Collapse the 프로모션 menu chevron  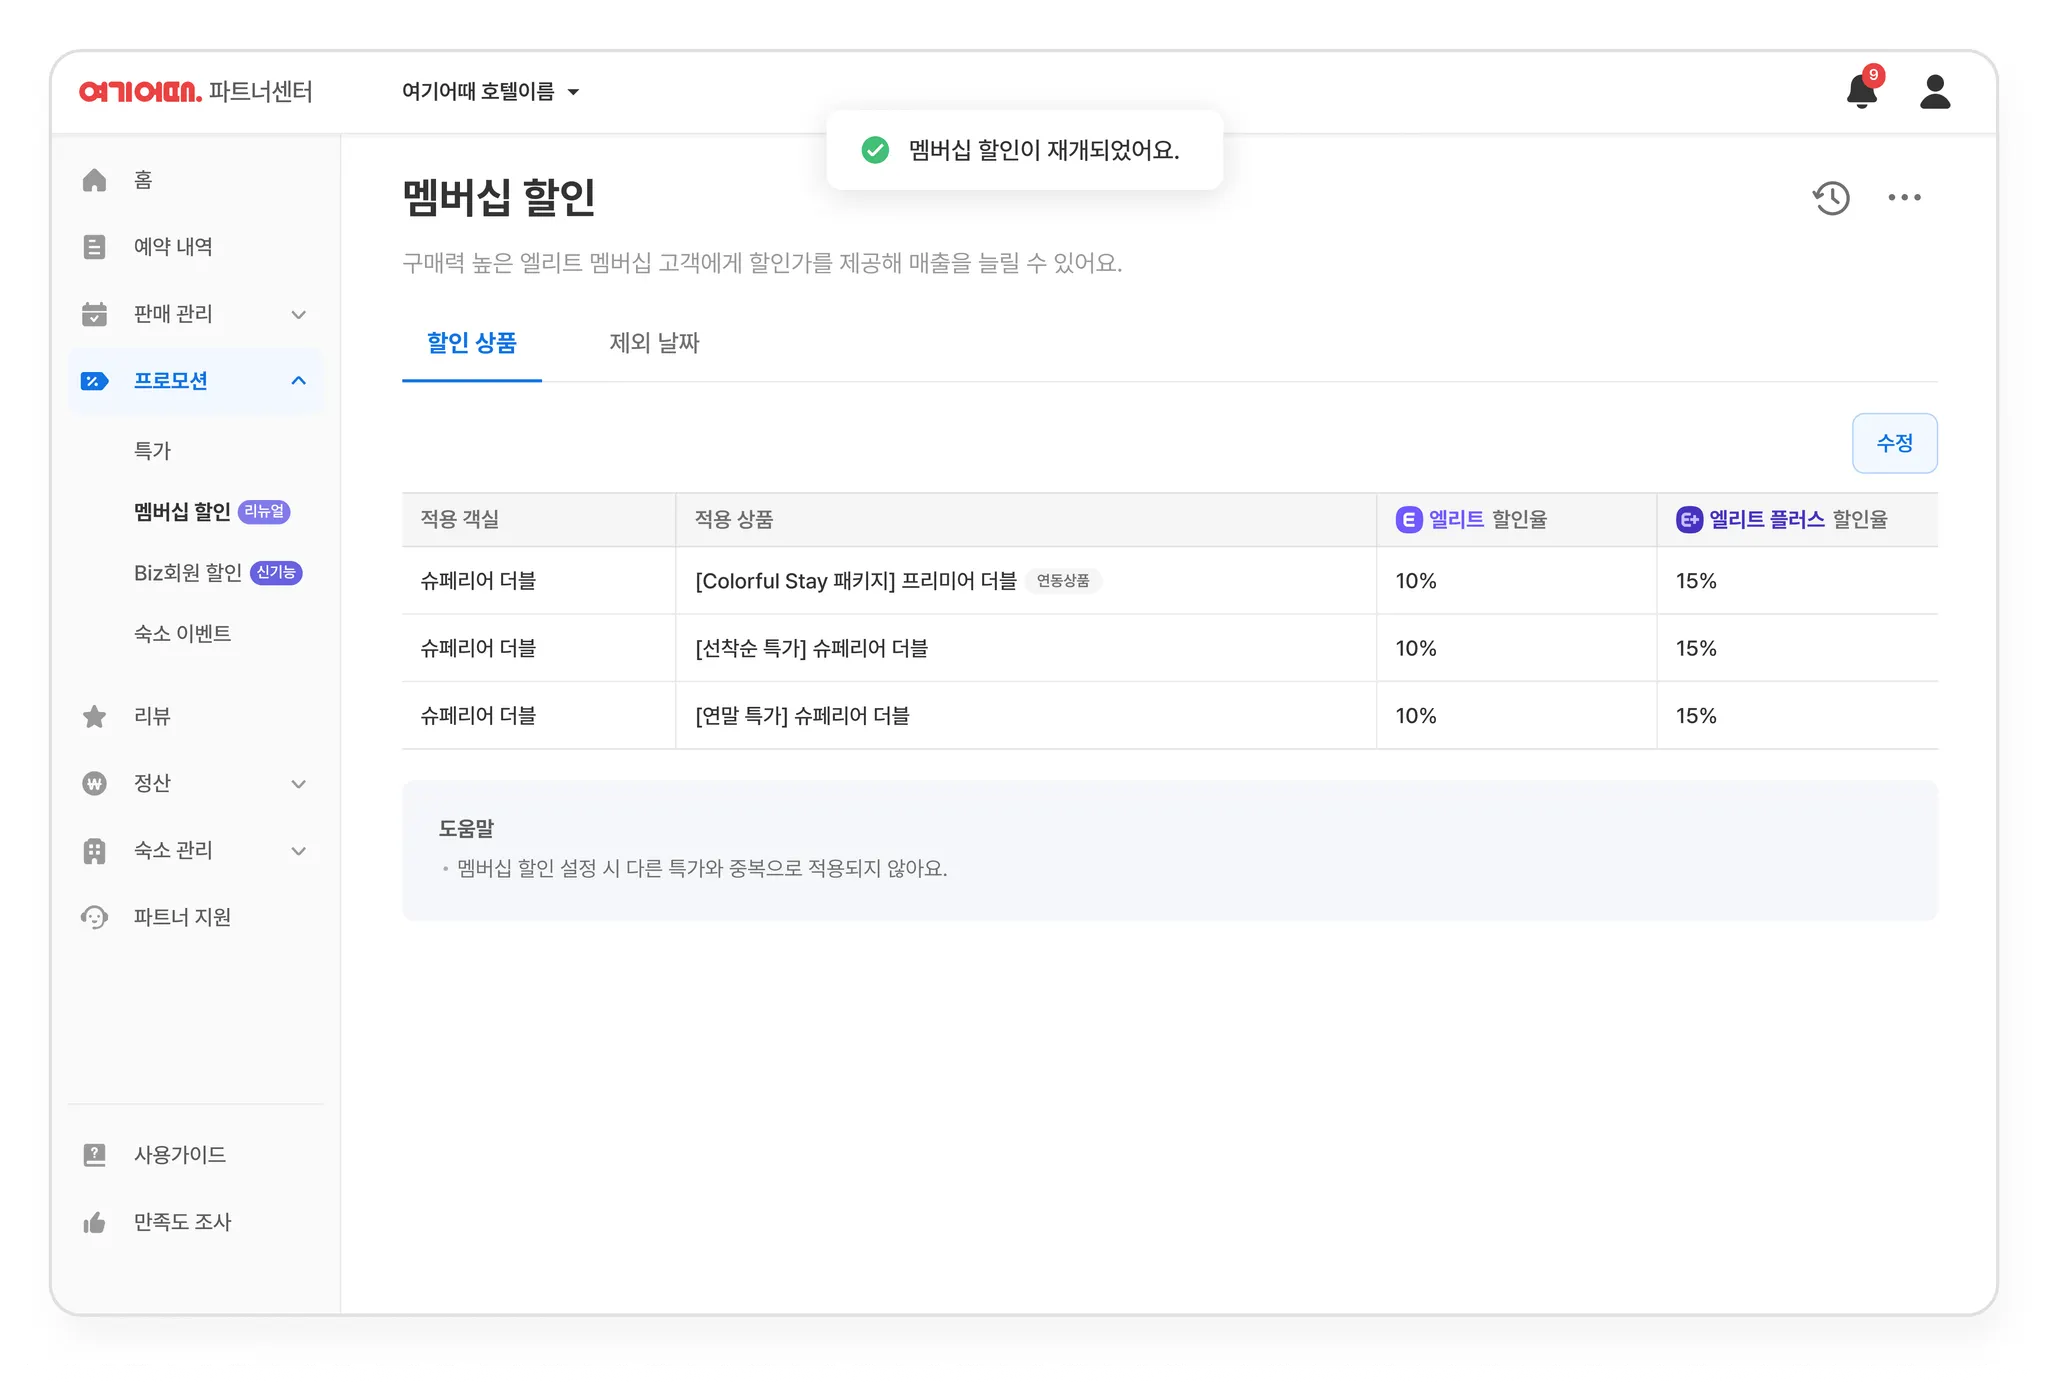pos(298,381)
